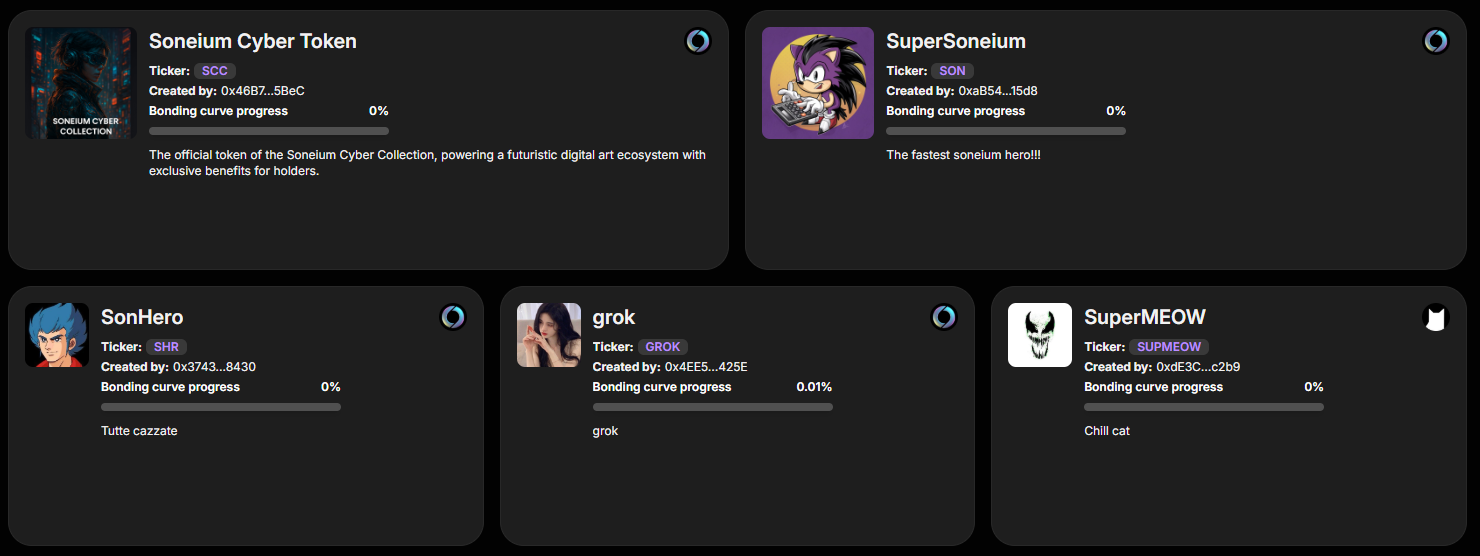Click the grok token avatar image
The image size is (1480, 556).
(549, 335)
